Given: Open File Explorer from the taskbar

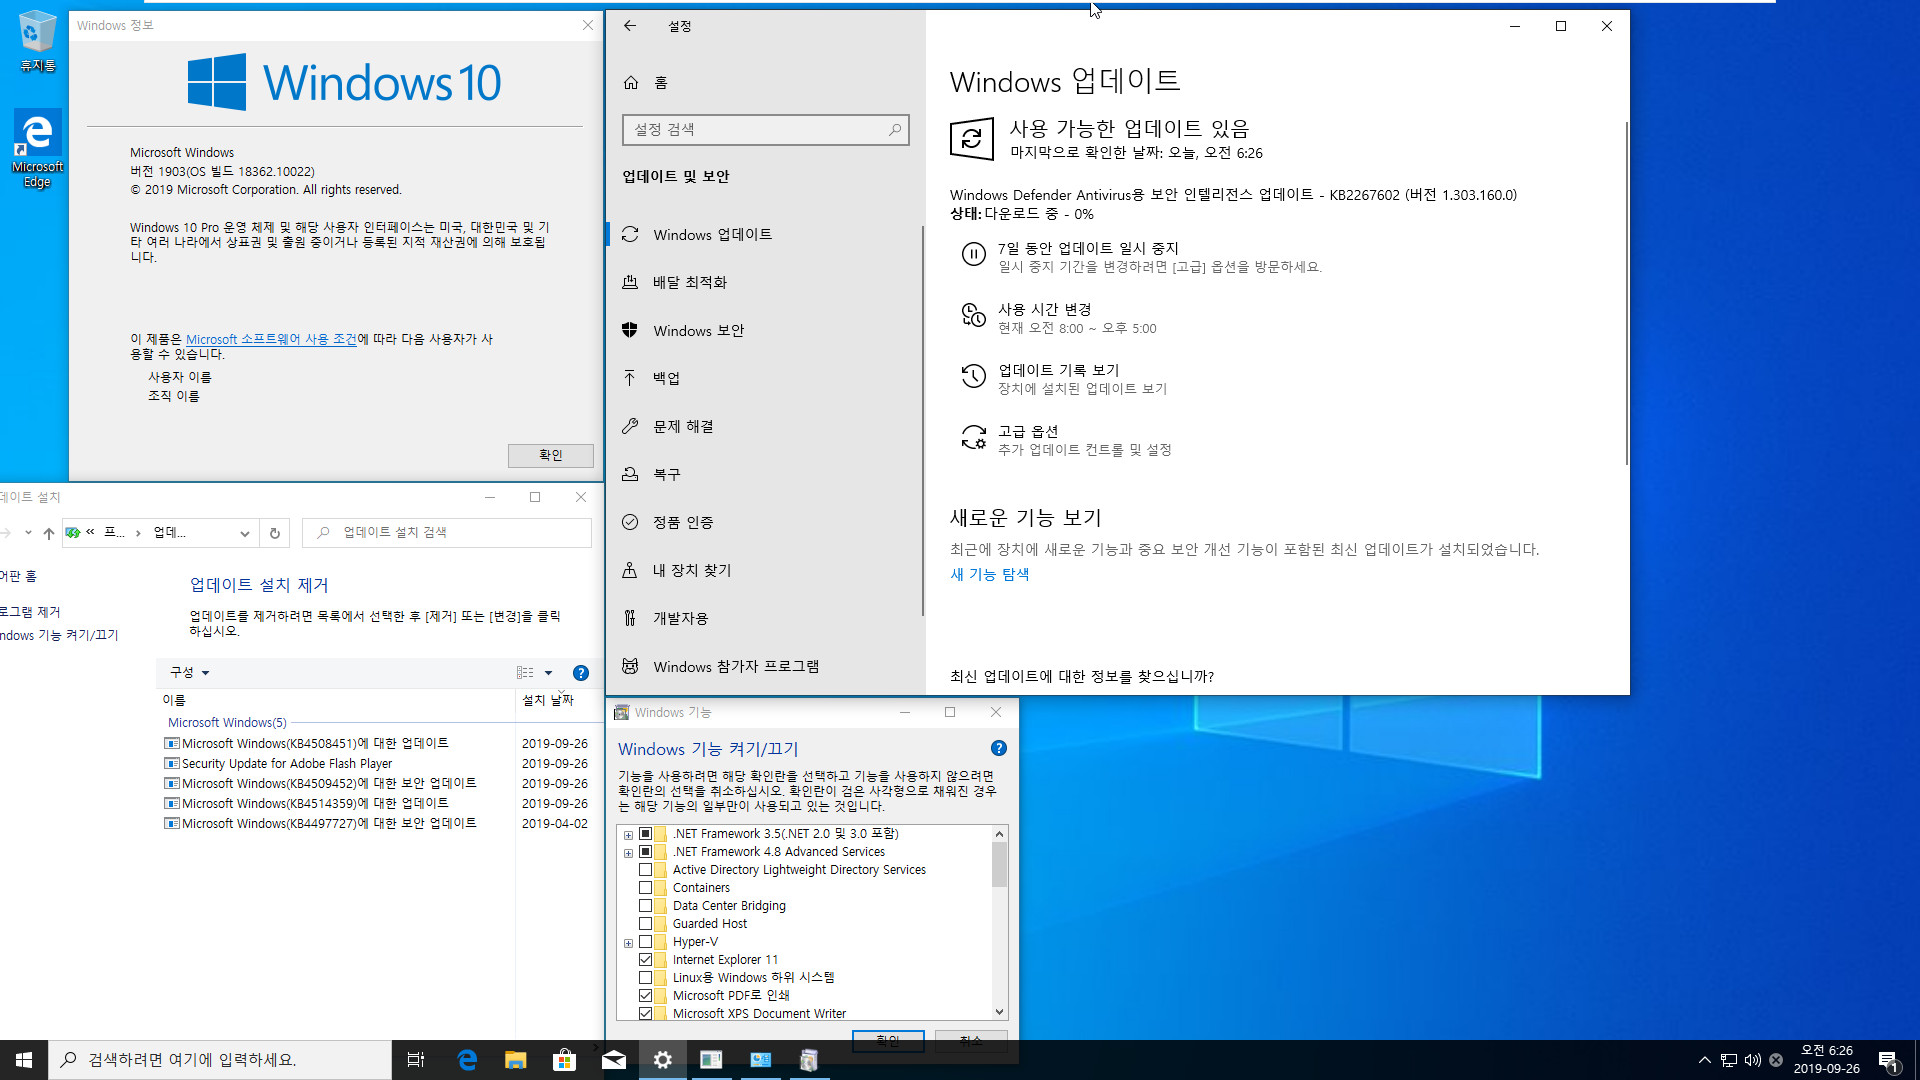Looking at the screenshot, I should click(x=516, y=1060).
